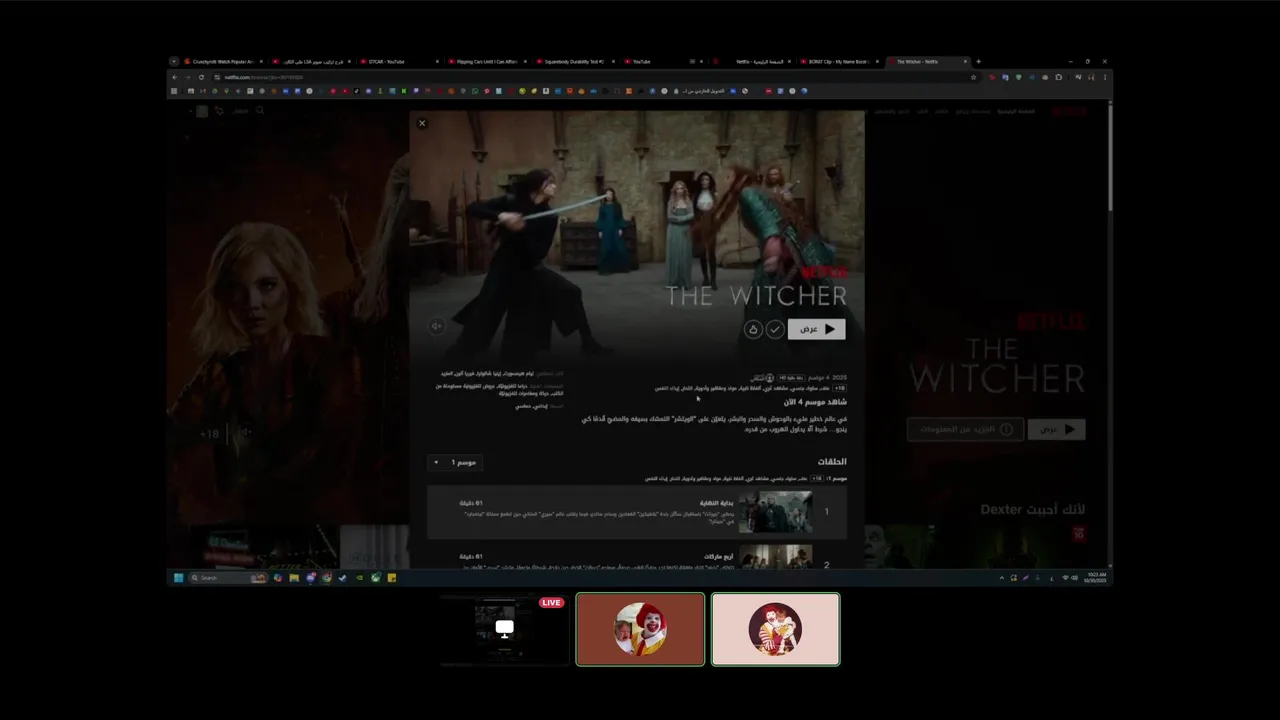Open the bookmarks bar apps grid

174,91
